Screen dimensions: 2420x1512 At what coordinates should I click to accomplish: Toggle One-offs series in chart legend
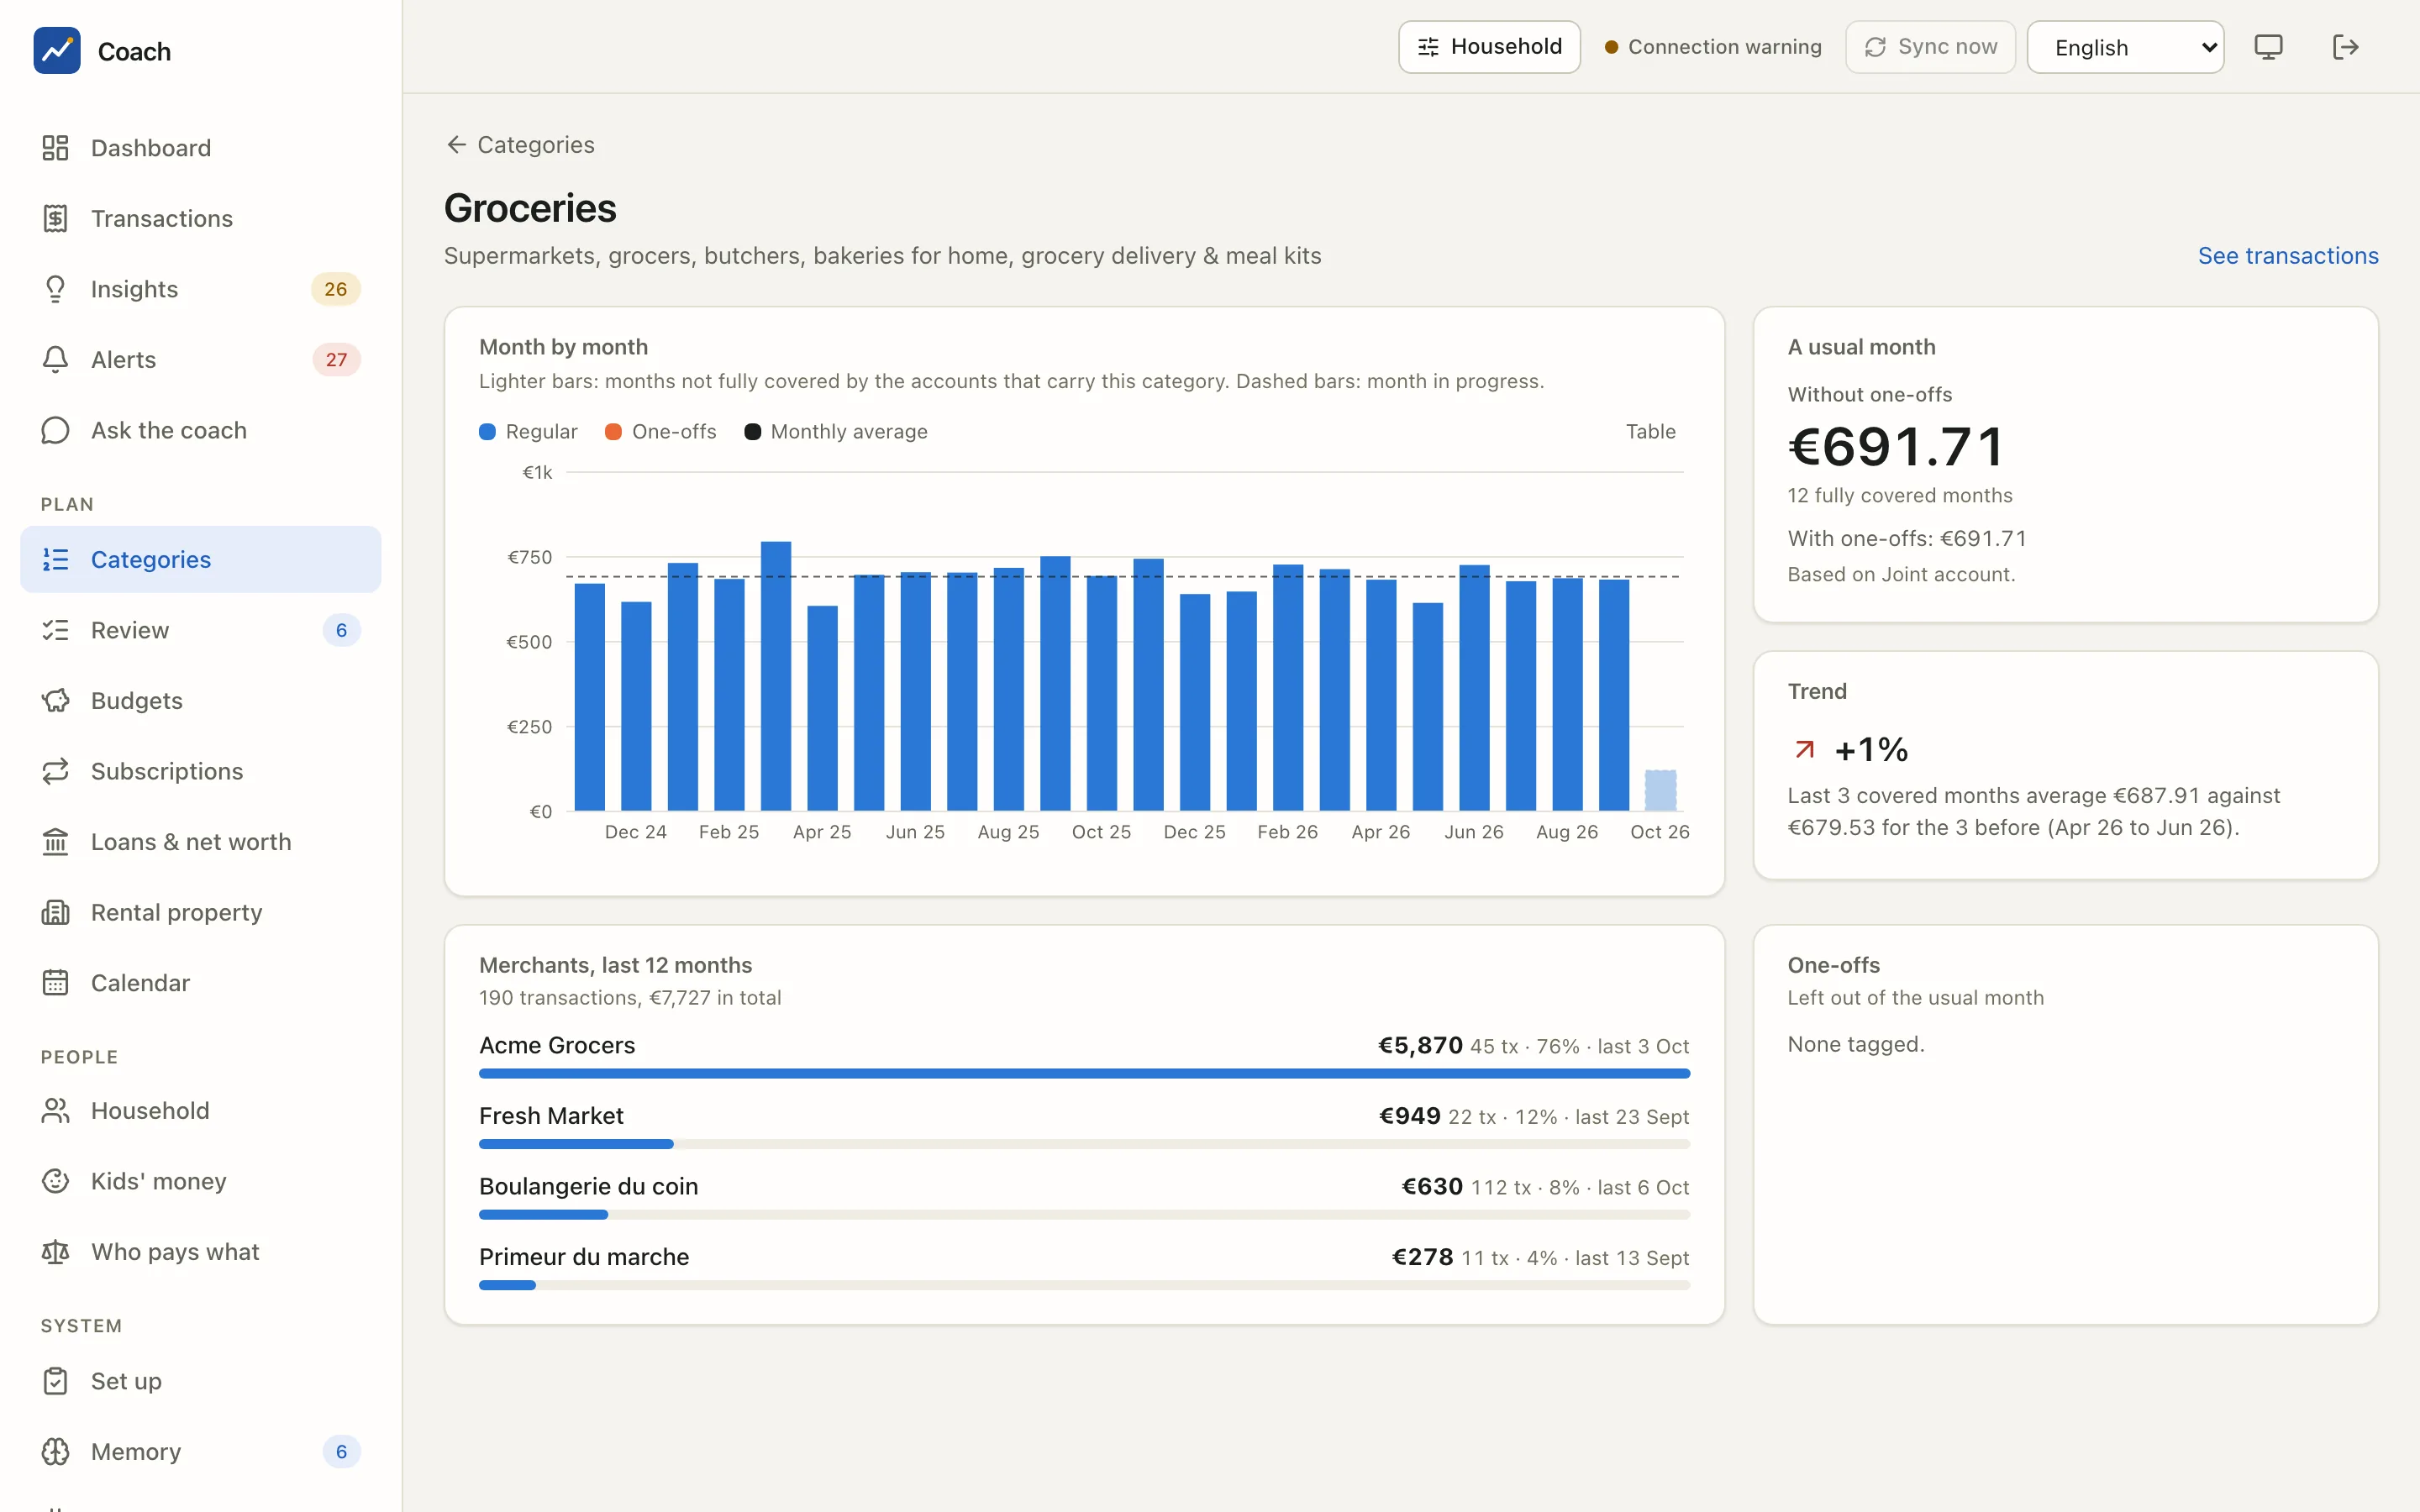tap(661, 432)
